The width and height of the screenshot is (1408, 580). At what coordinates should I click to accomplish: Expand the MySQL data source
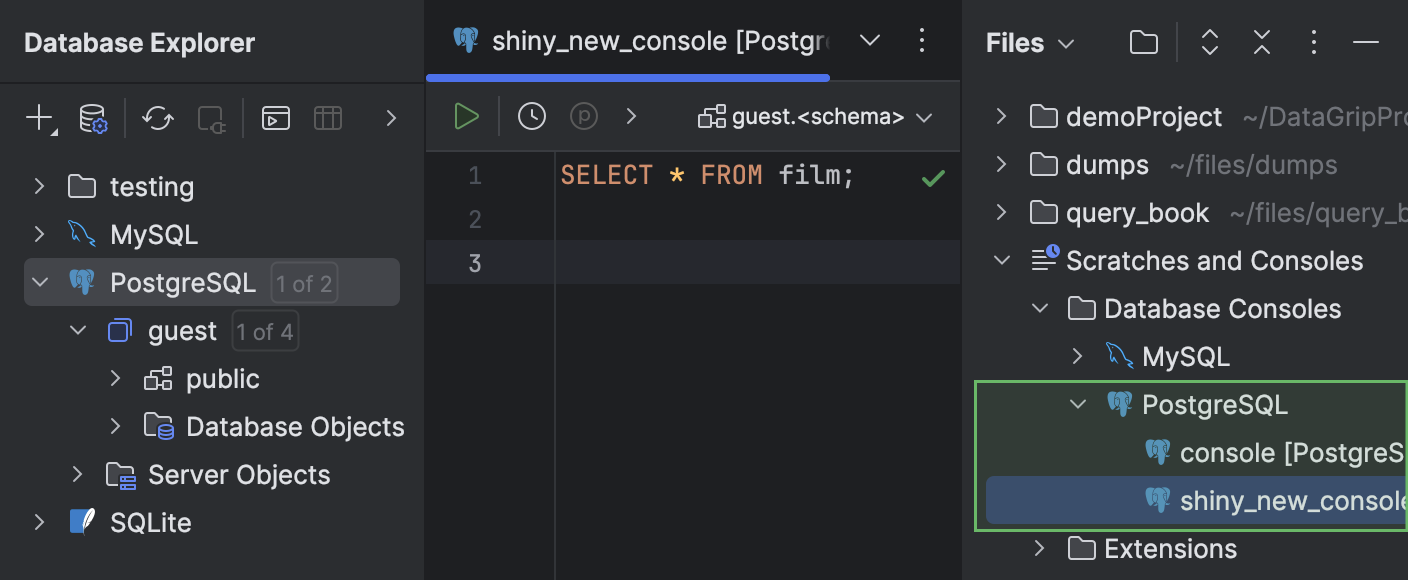[38, 234]
